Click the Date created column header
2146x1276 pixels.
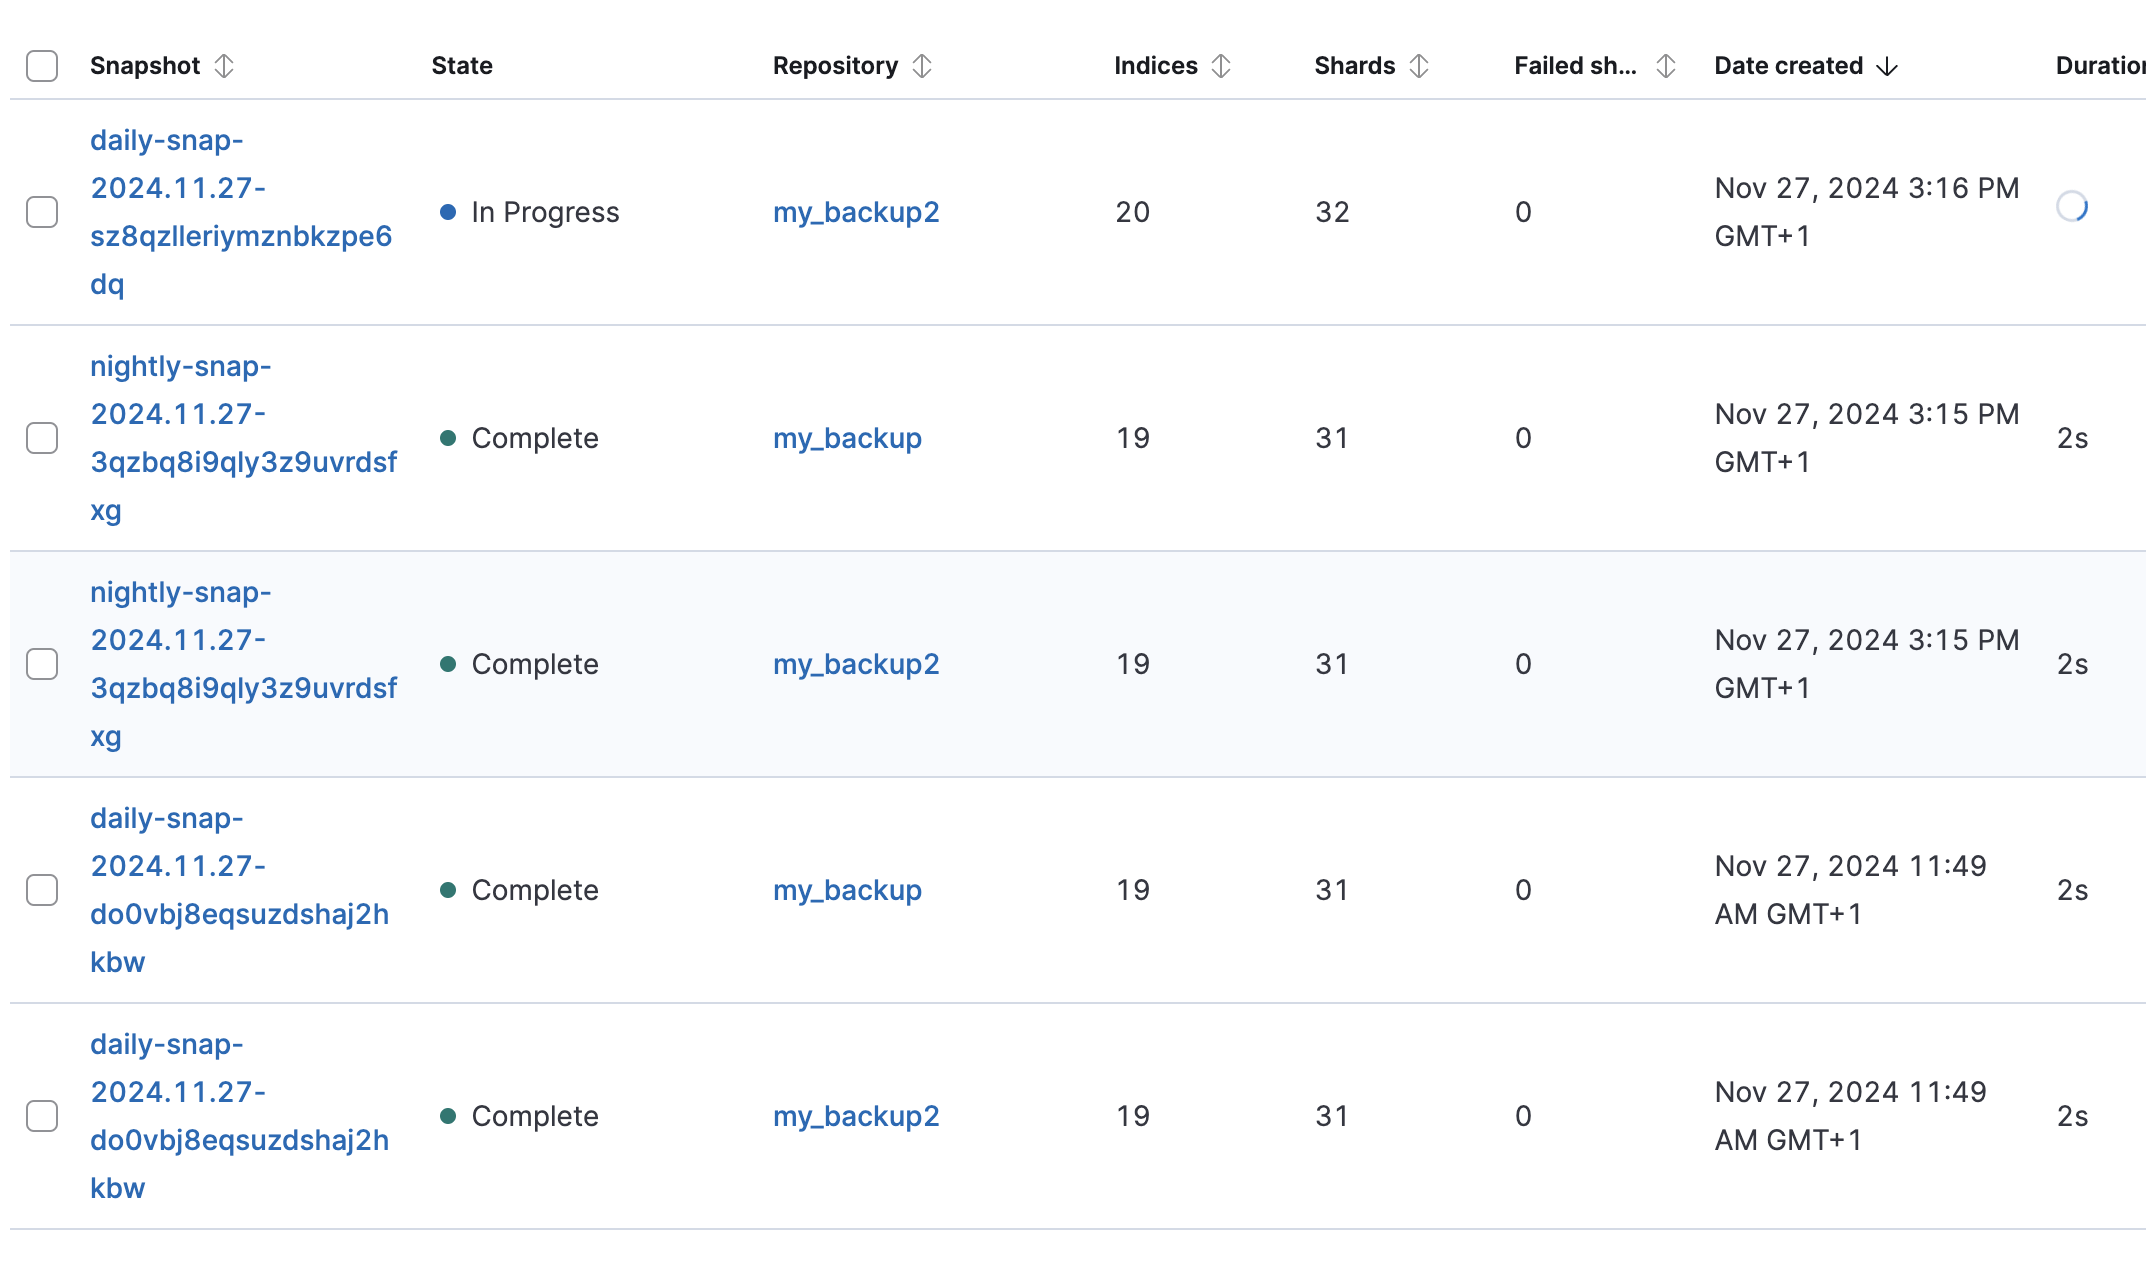1789,66
